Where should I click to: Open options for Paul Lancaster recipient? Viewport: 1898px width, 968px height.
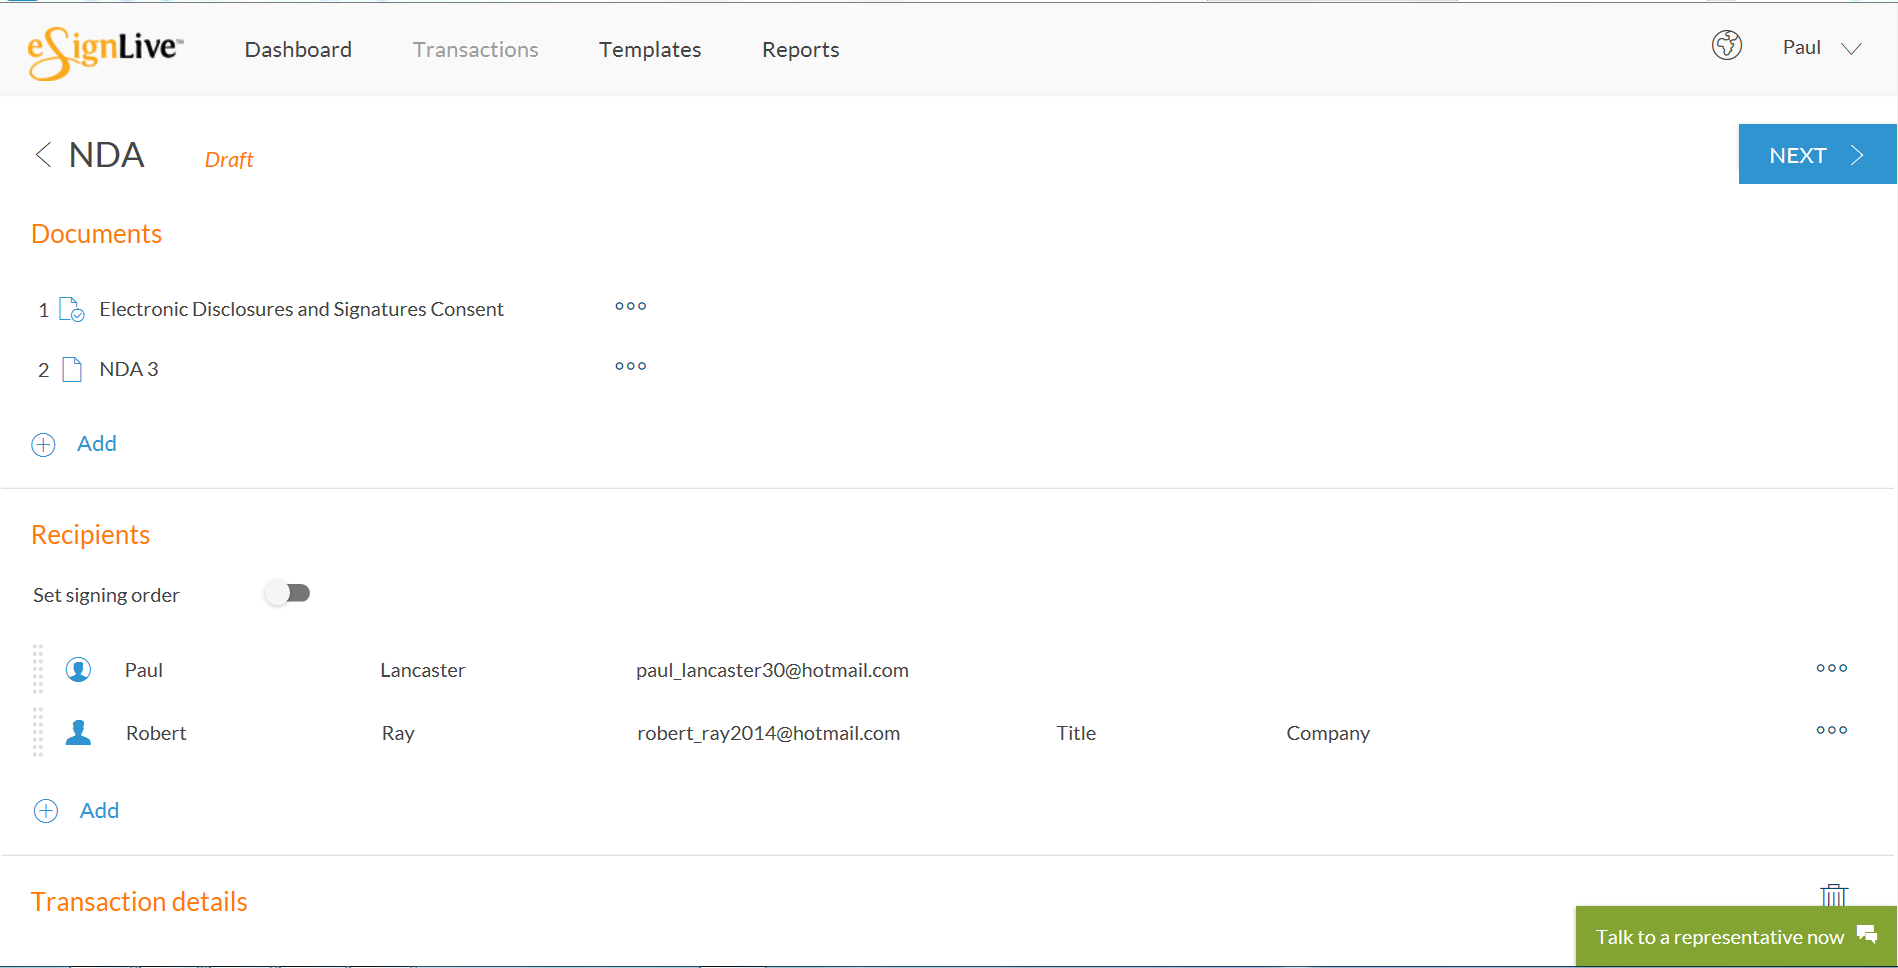[x=1831, y=668]
